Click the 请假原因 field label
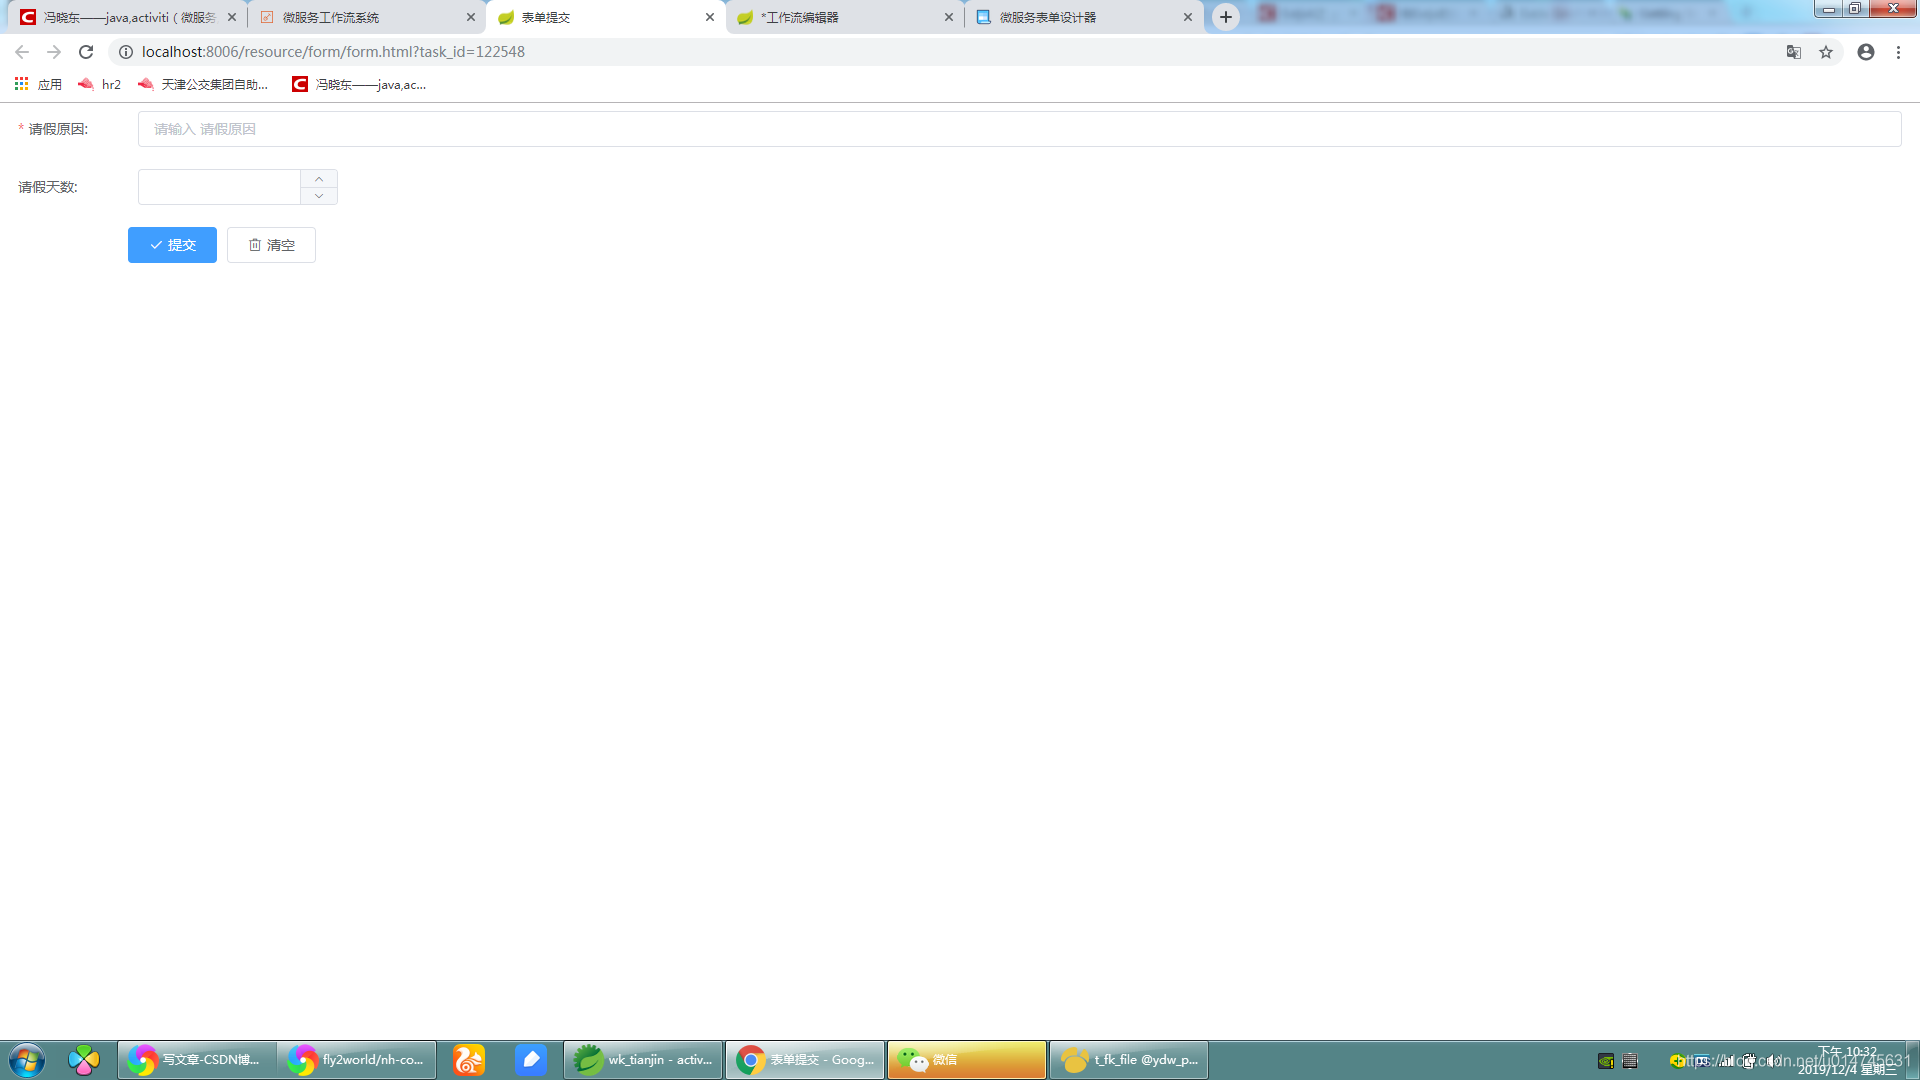 58,129
